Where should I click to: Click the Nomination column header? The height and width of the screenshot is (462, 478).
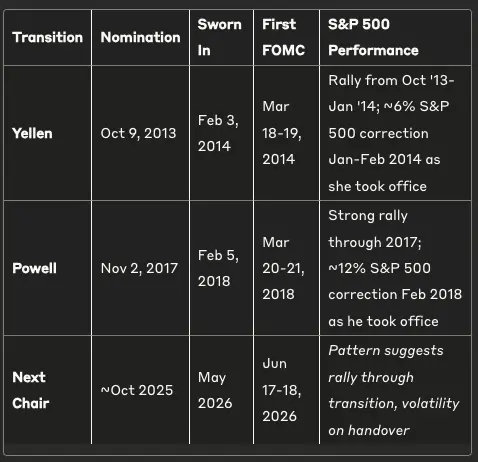tap(140, 37)
